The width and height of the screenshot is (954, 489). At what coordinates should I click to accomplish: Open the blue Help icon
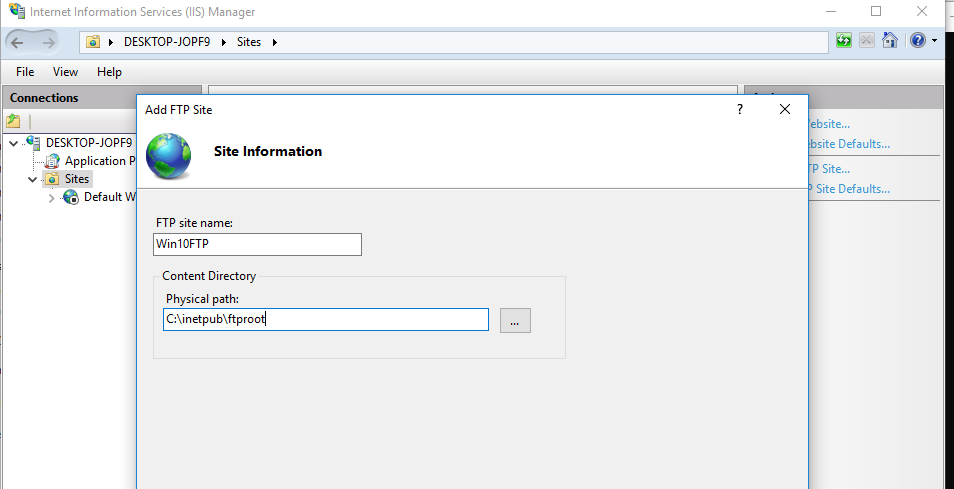(x=917, y=41)
